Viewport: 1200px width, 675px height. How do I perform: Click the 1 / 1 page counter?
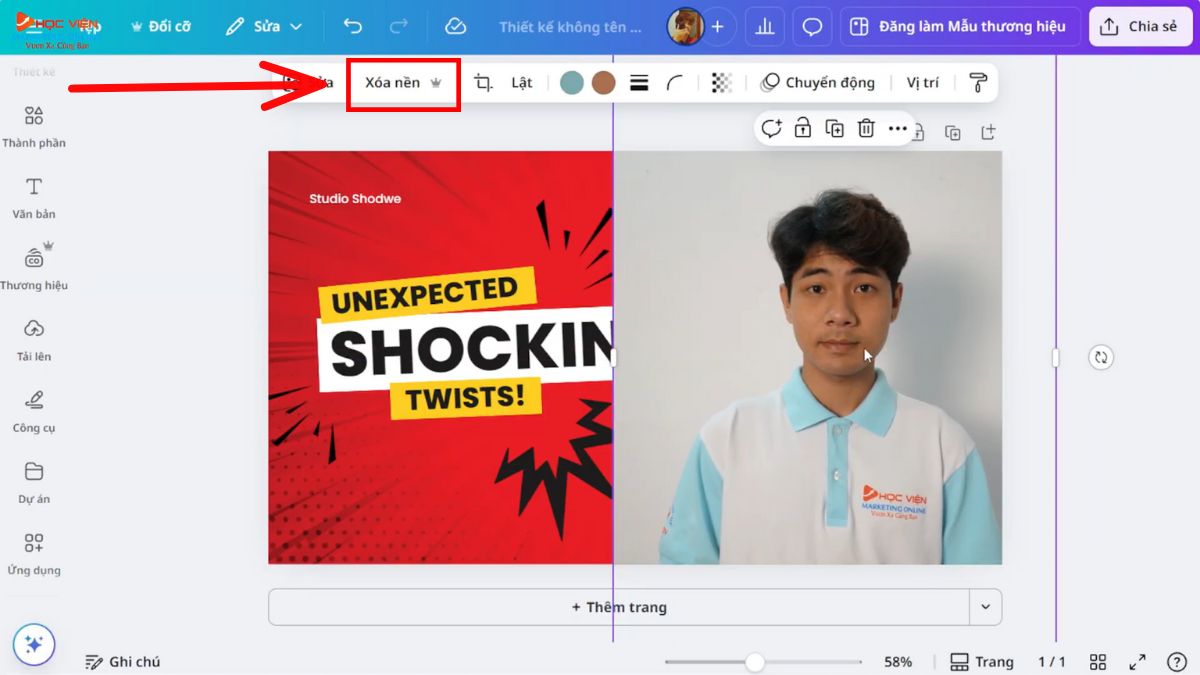tap(1052, 662)
